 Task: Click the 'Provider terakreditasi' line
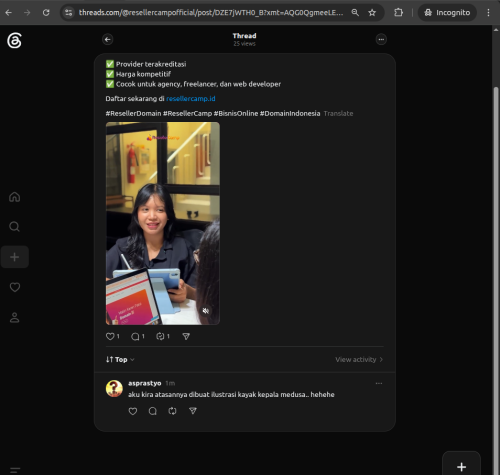(x=146, y=64)
